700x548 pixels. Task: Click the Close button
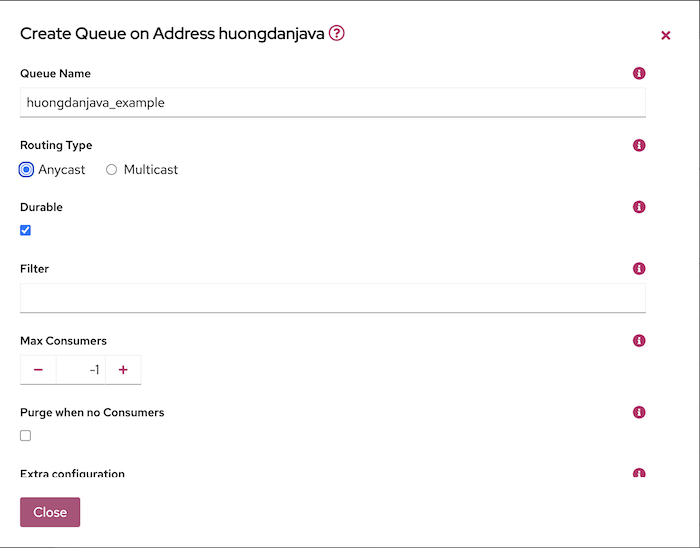50,512
